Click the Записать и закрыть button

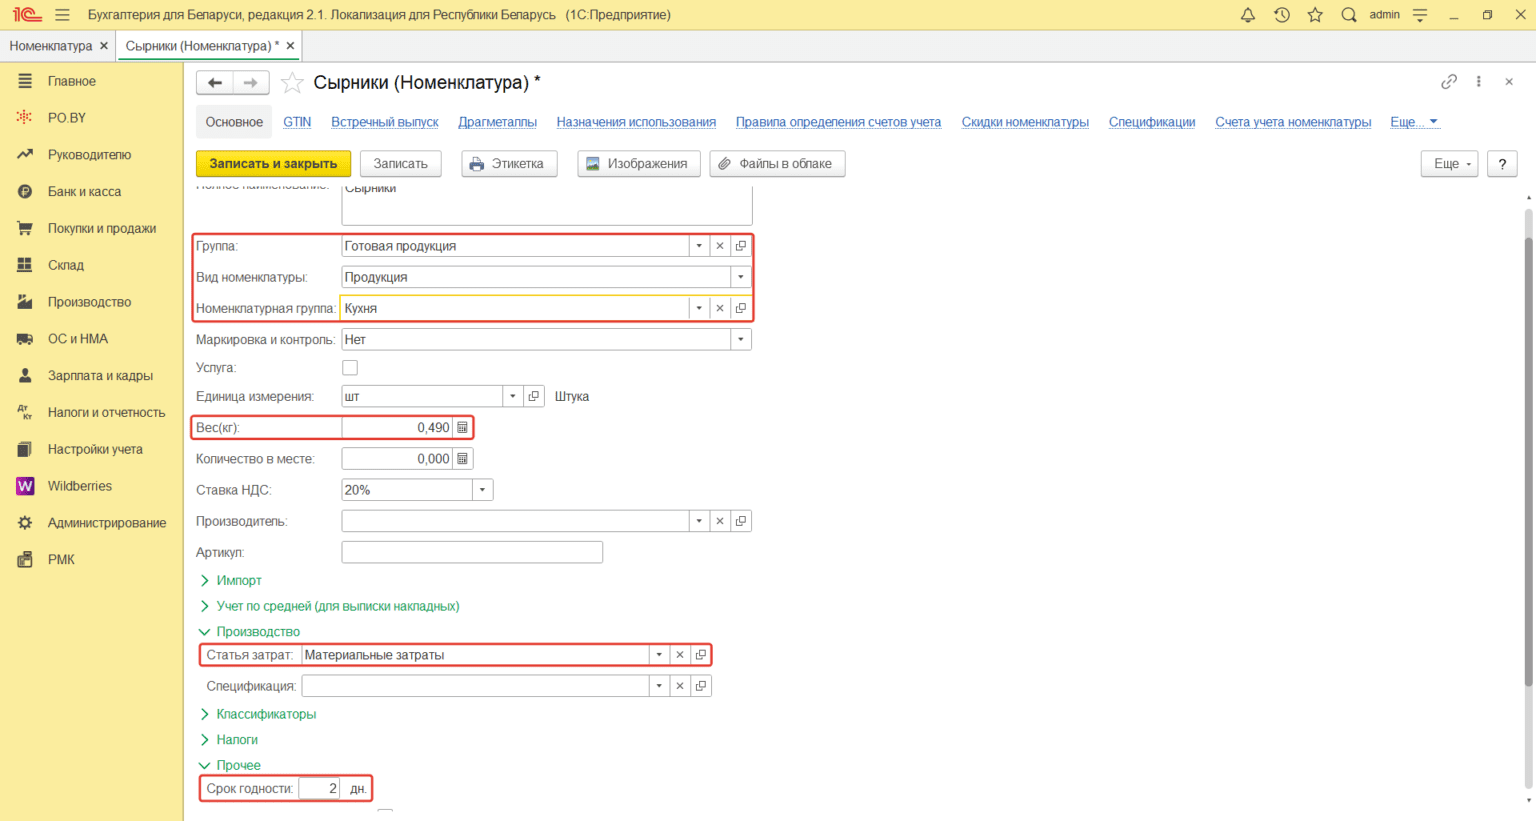click(273, 164)
